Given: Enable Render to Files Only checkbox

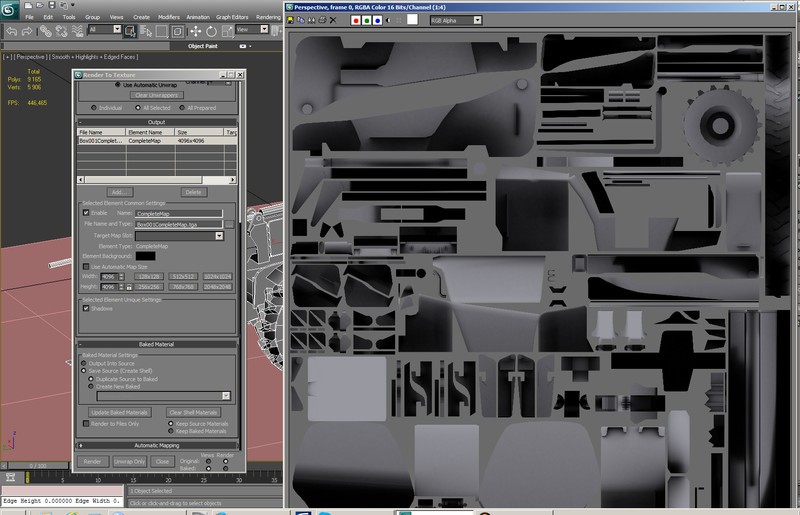Looking at the screenshot, I should [x=86, y=424].
